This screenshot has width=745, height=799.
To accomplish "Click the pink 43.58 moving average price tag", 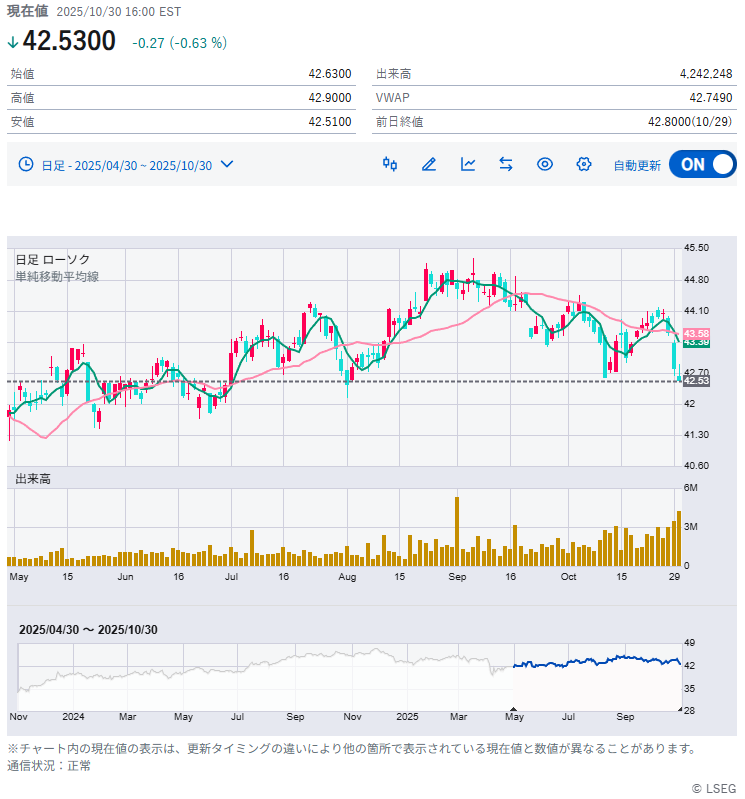I will [696, 333].
